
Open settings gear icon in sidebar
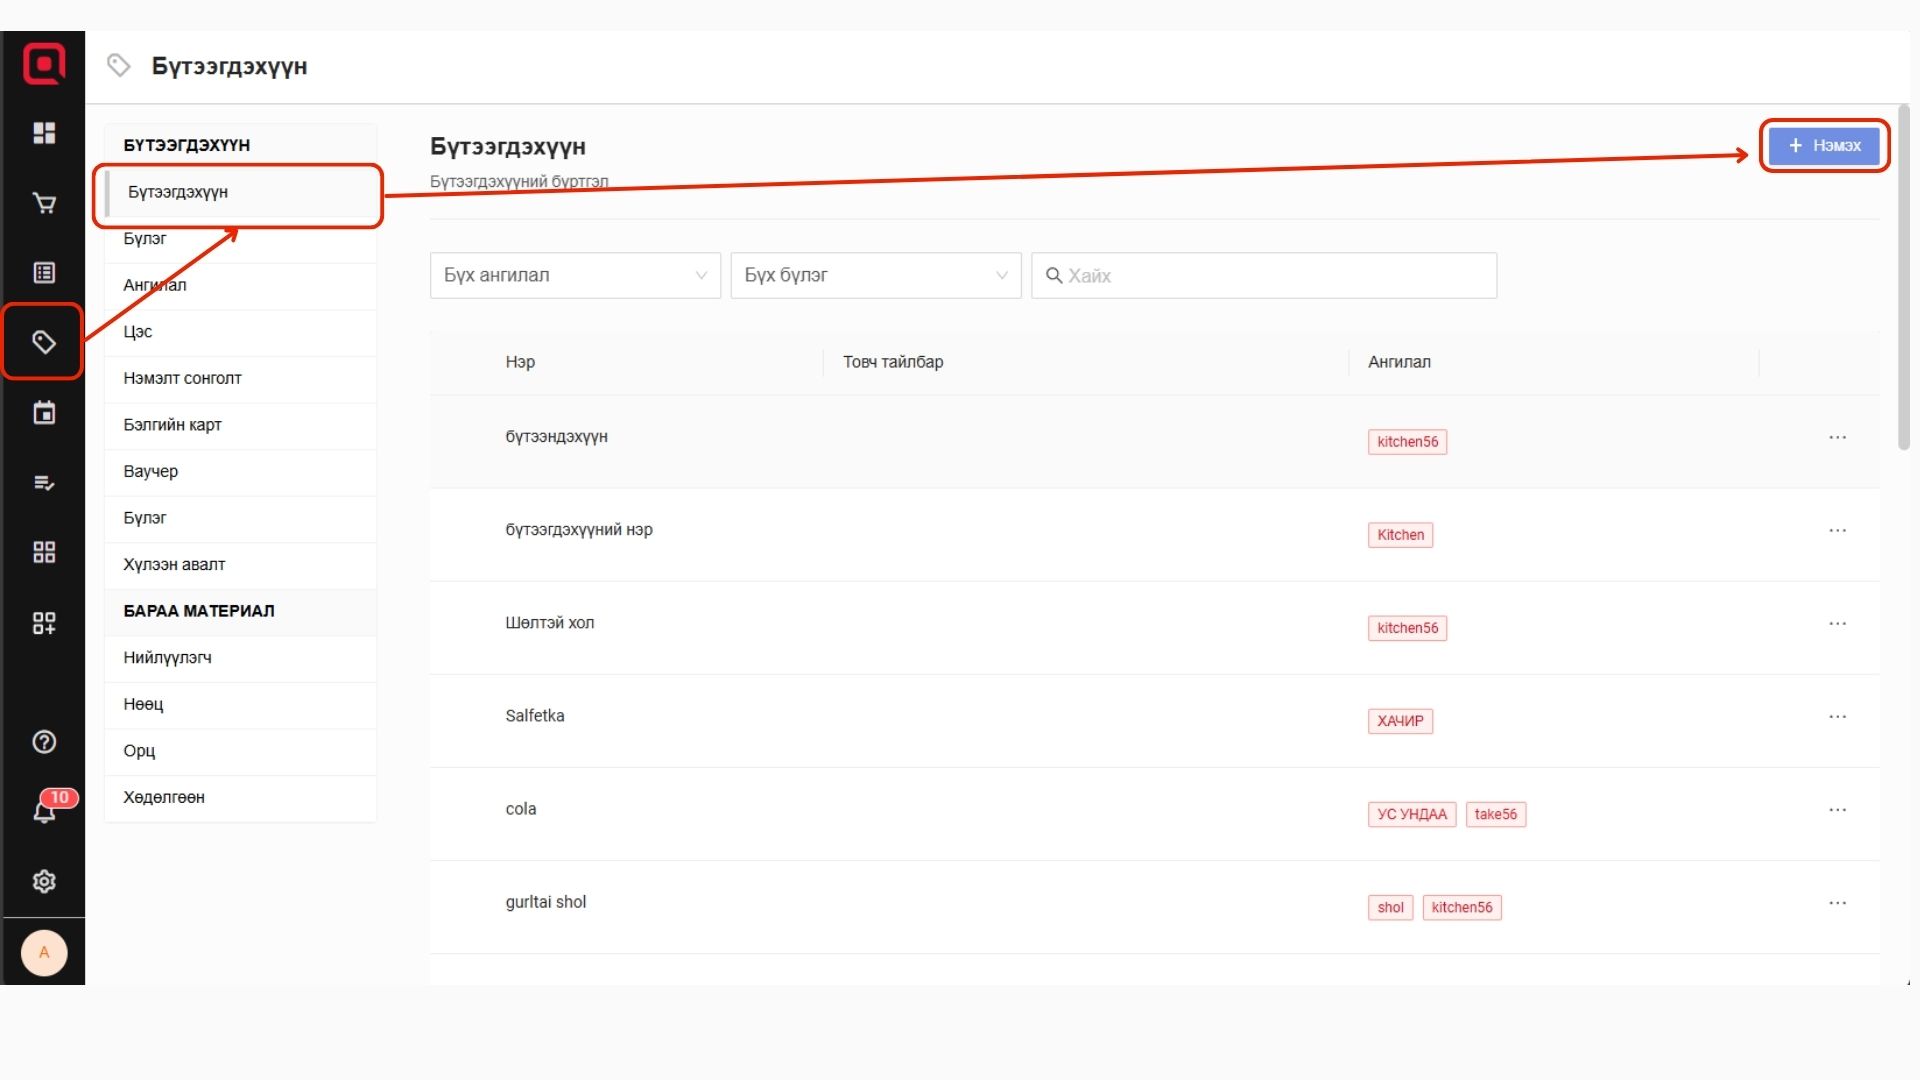44,881
